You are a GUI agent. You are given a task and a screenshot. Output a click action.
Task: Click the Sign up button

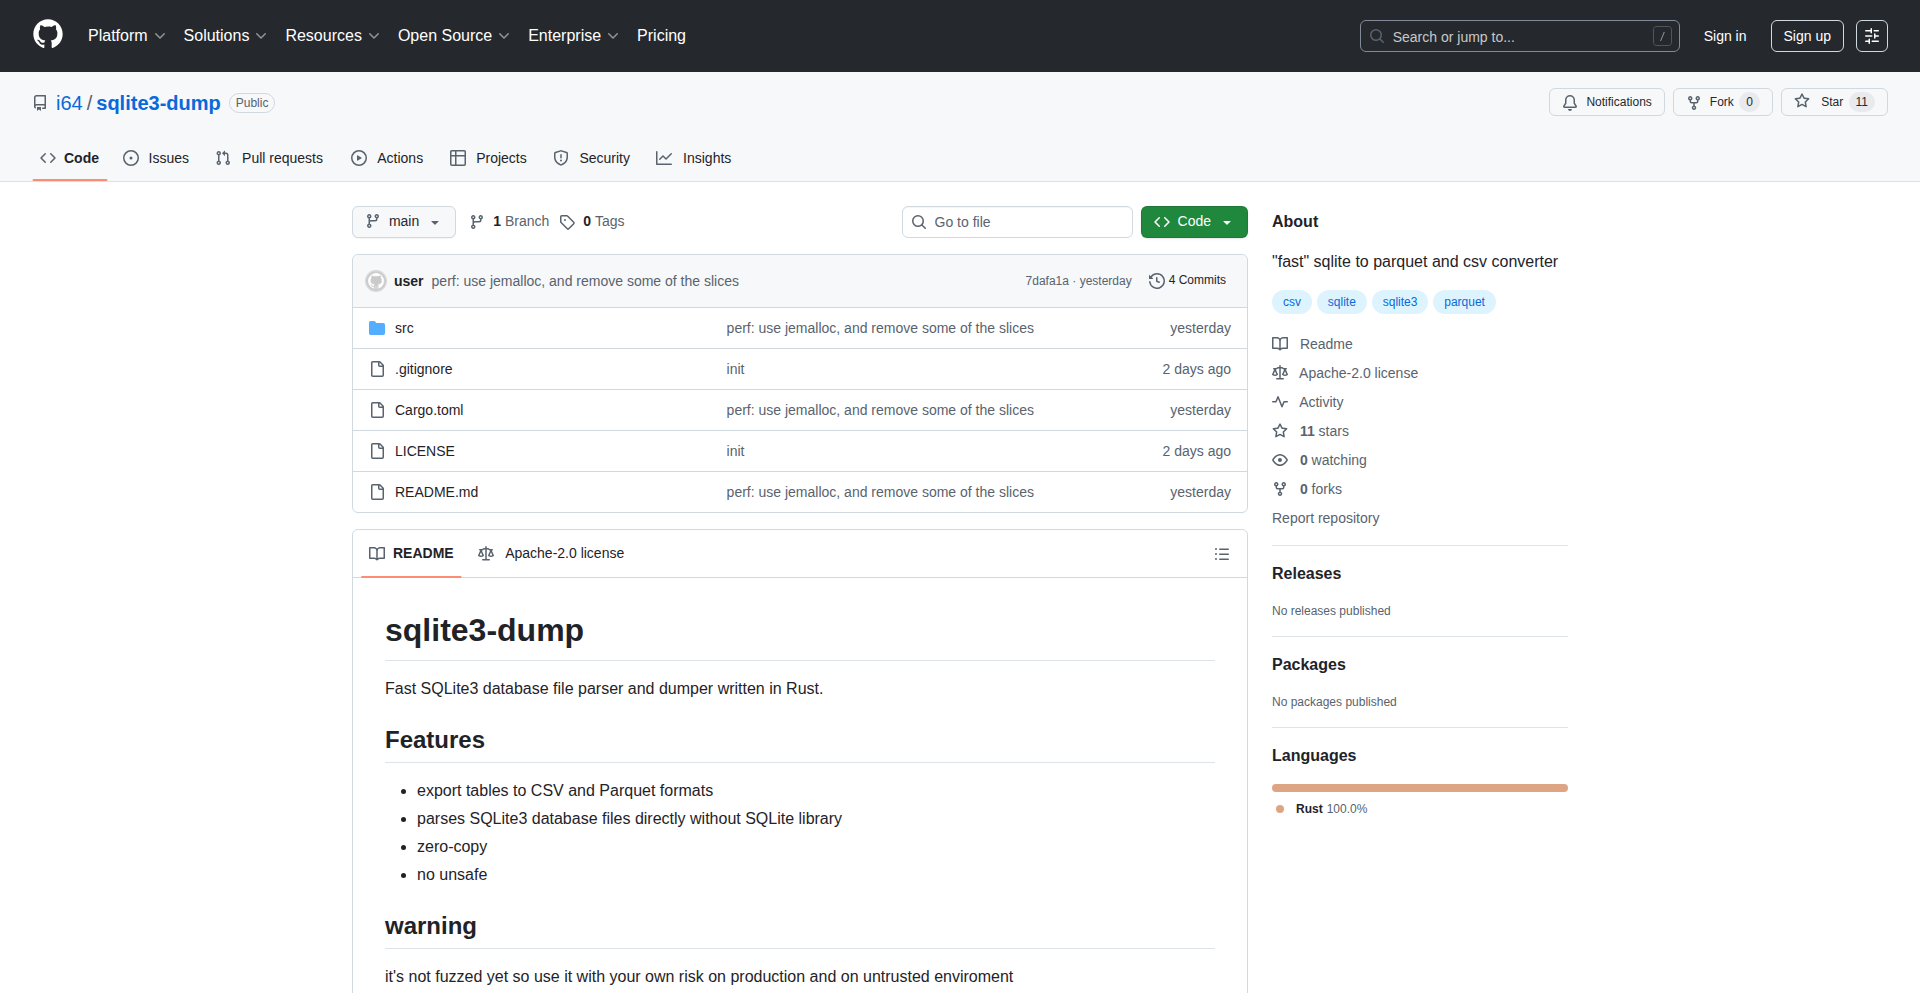tap(1806, 36)
